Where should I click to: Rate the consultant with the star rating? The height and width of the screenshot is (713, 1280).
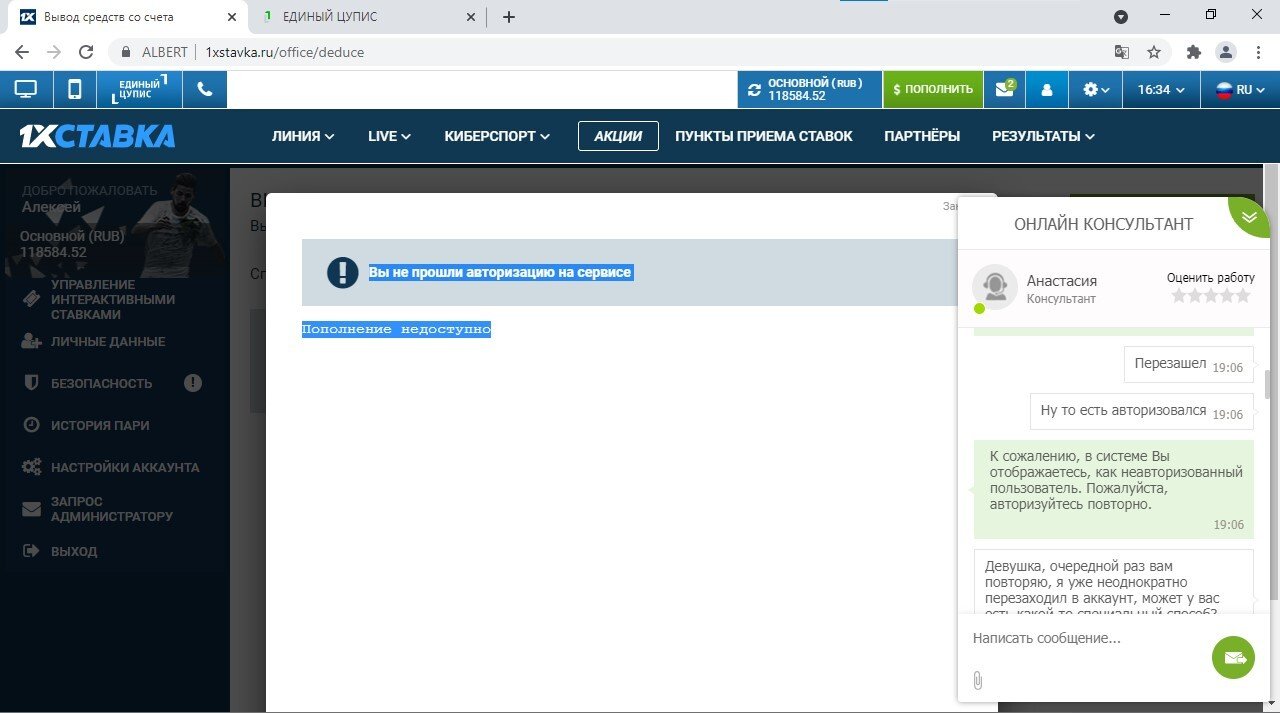[1210, 296]
